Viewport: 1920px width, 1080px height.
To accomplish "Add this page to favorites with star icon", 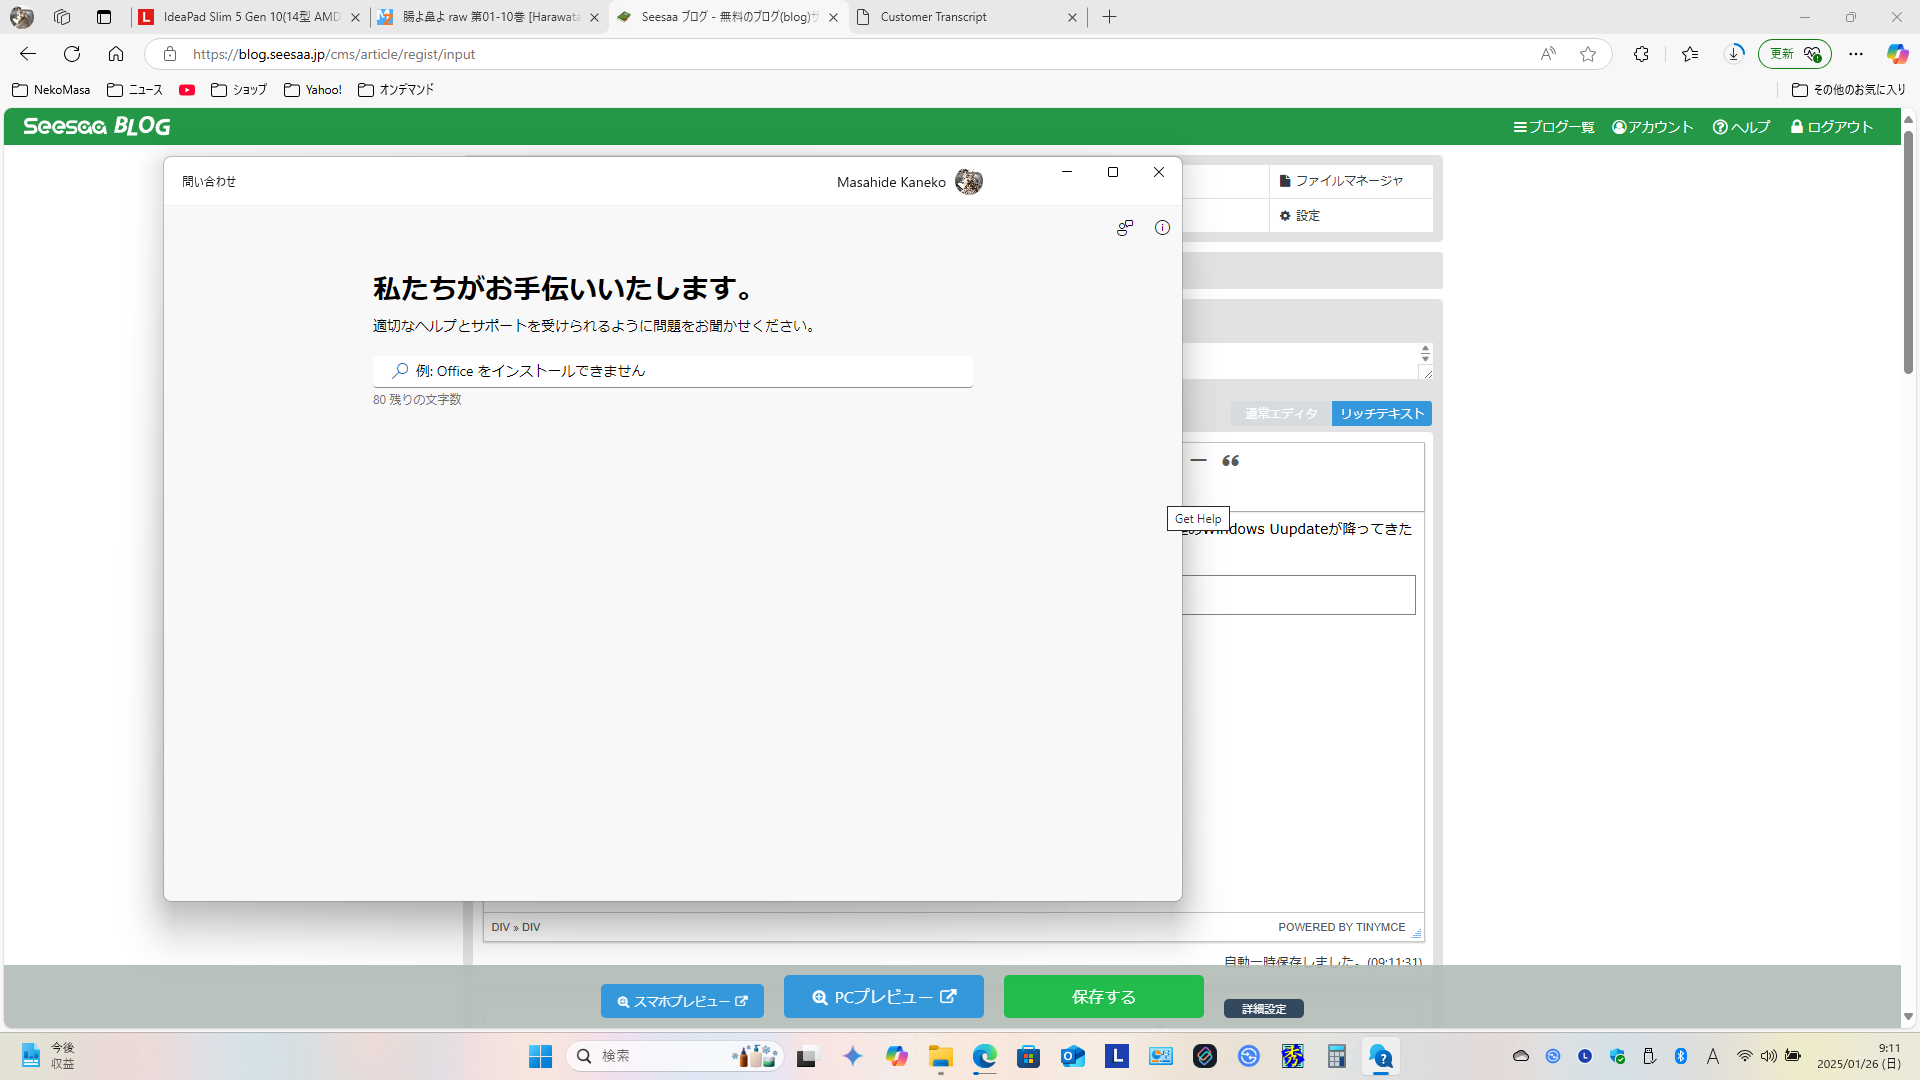I will [x=1588, y=54].
